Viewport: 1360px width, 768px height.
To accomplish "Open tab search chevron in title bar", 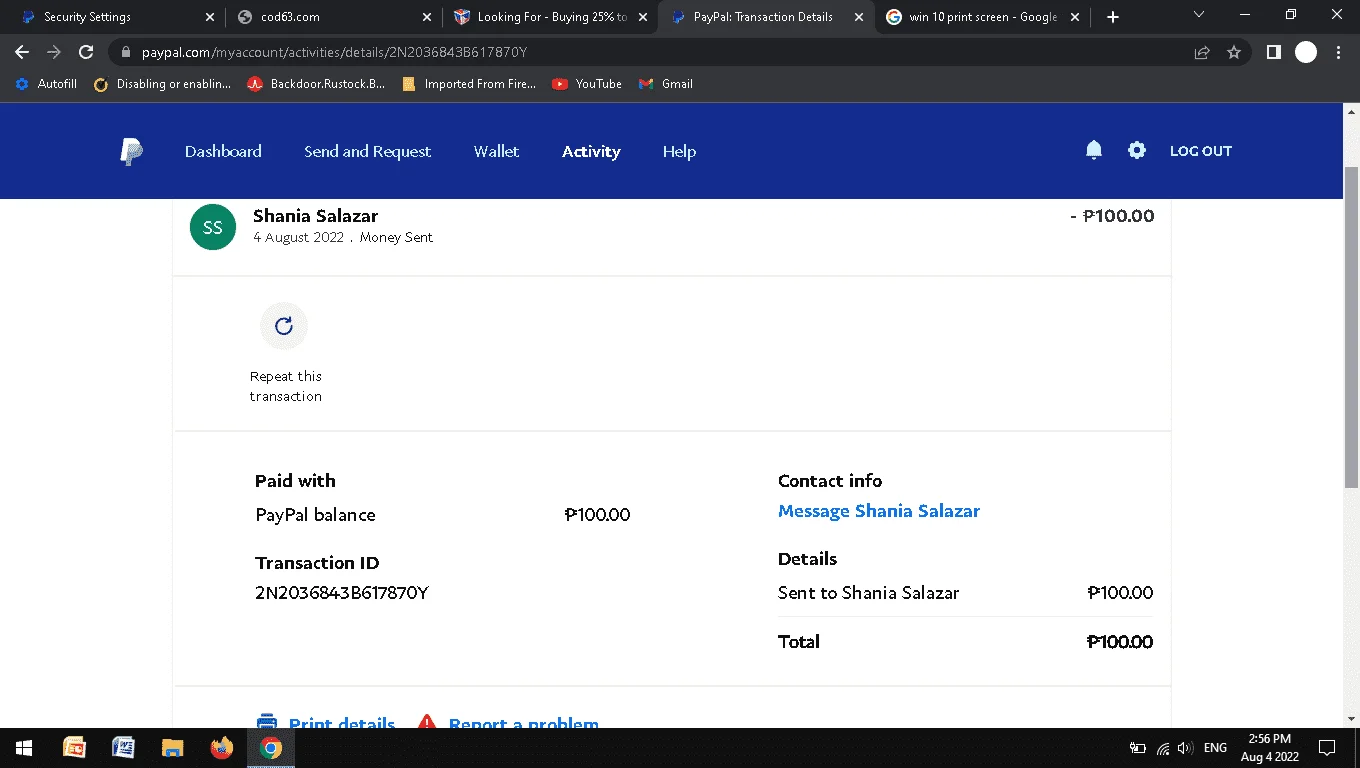I will pyautogui.click(x=1199, y=14).
